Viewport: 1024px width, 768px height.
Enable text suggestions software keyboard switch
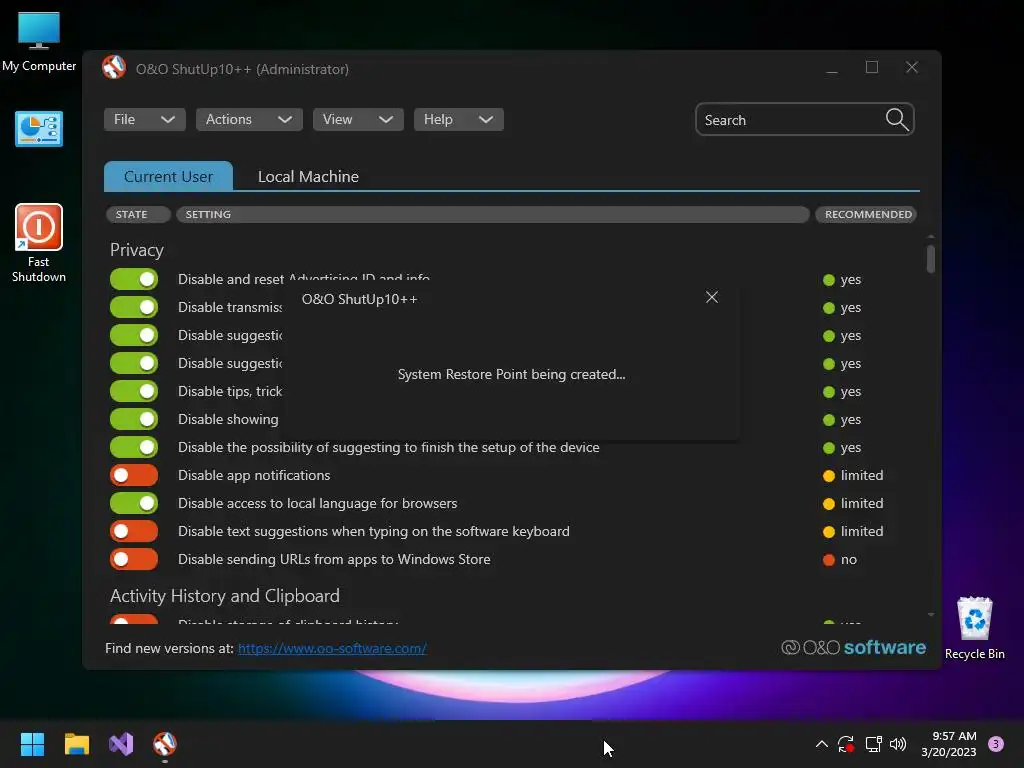(134, 531)
